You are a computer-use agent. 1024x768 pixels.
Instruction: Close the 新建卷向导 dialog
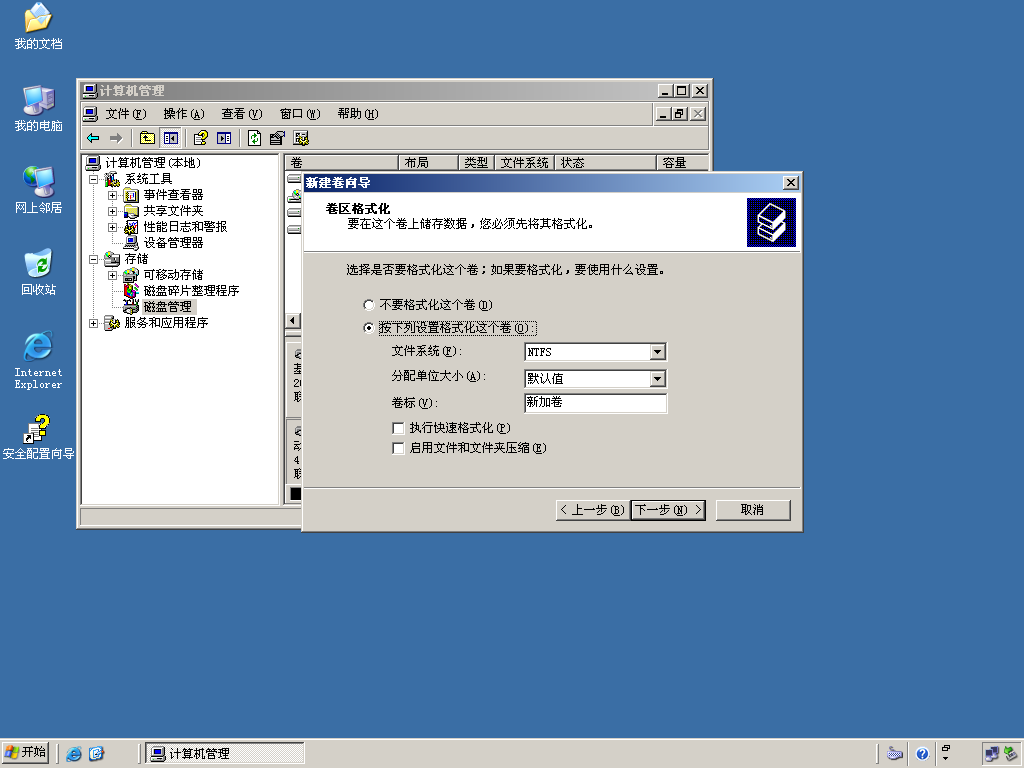click(x=790, y=183)
